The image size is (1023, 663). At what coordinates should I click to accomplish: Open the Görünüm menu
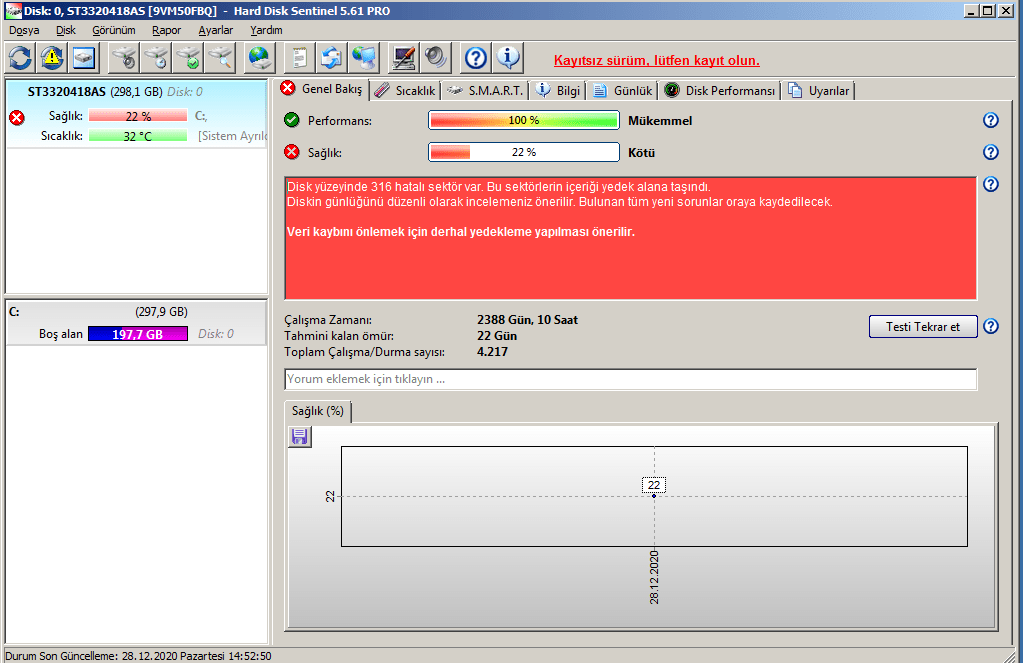coord(114,30)
